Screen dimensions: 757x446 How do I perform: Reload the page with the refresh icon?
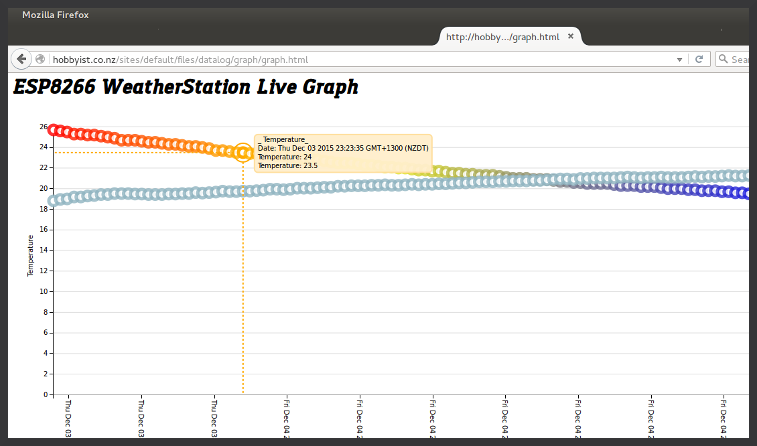point(700,59)
